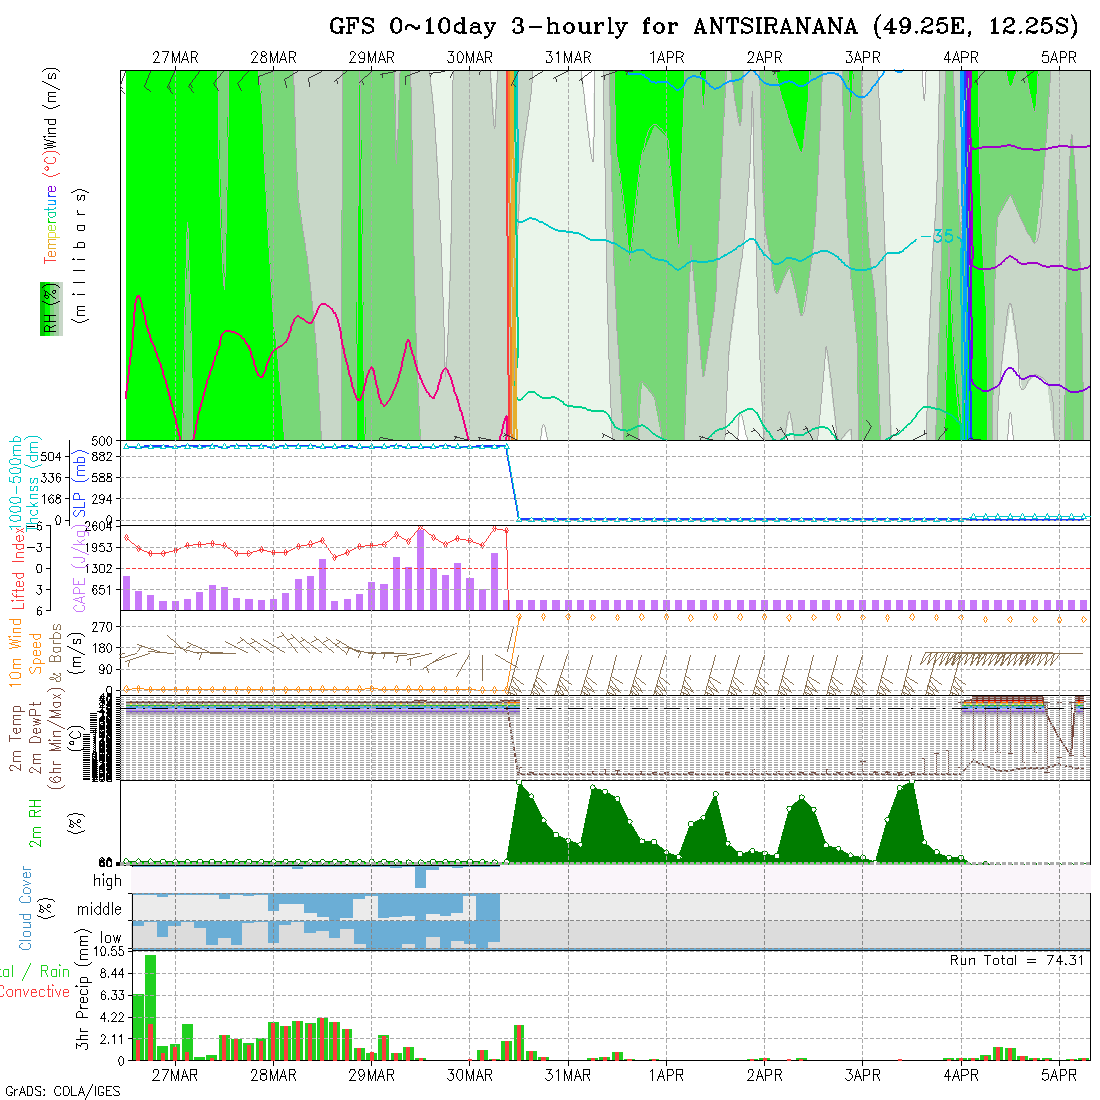Click the 28MAR label on bottom axis
Screen dimensions: 1100x1100
tap(273, 1075)
